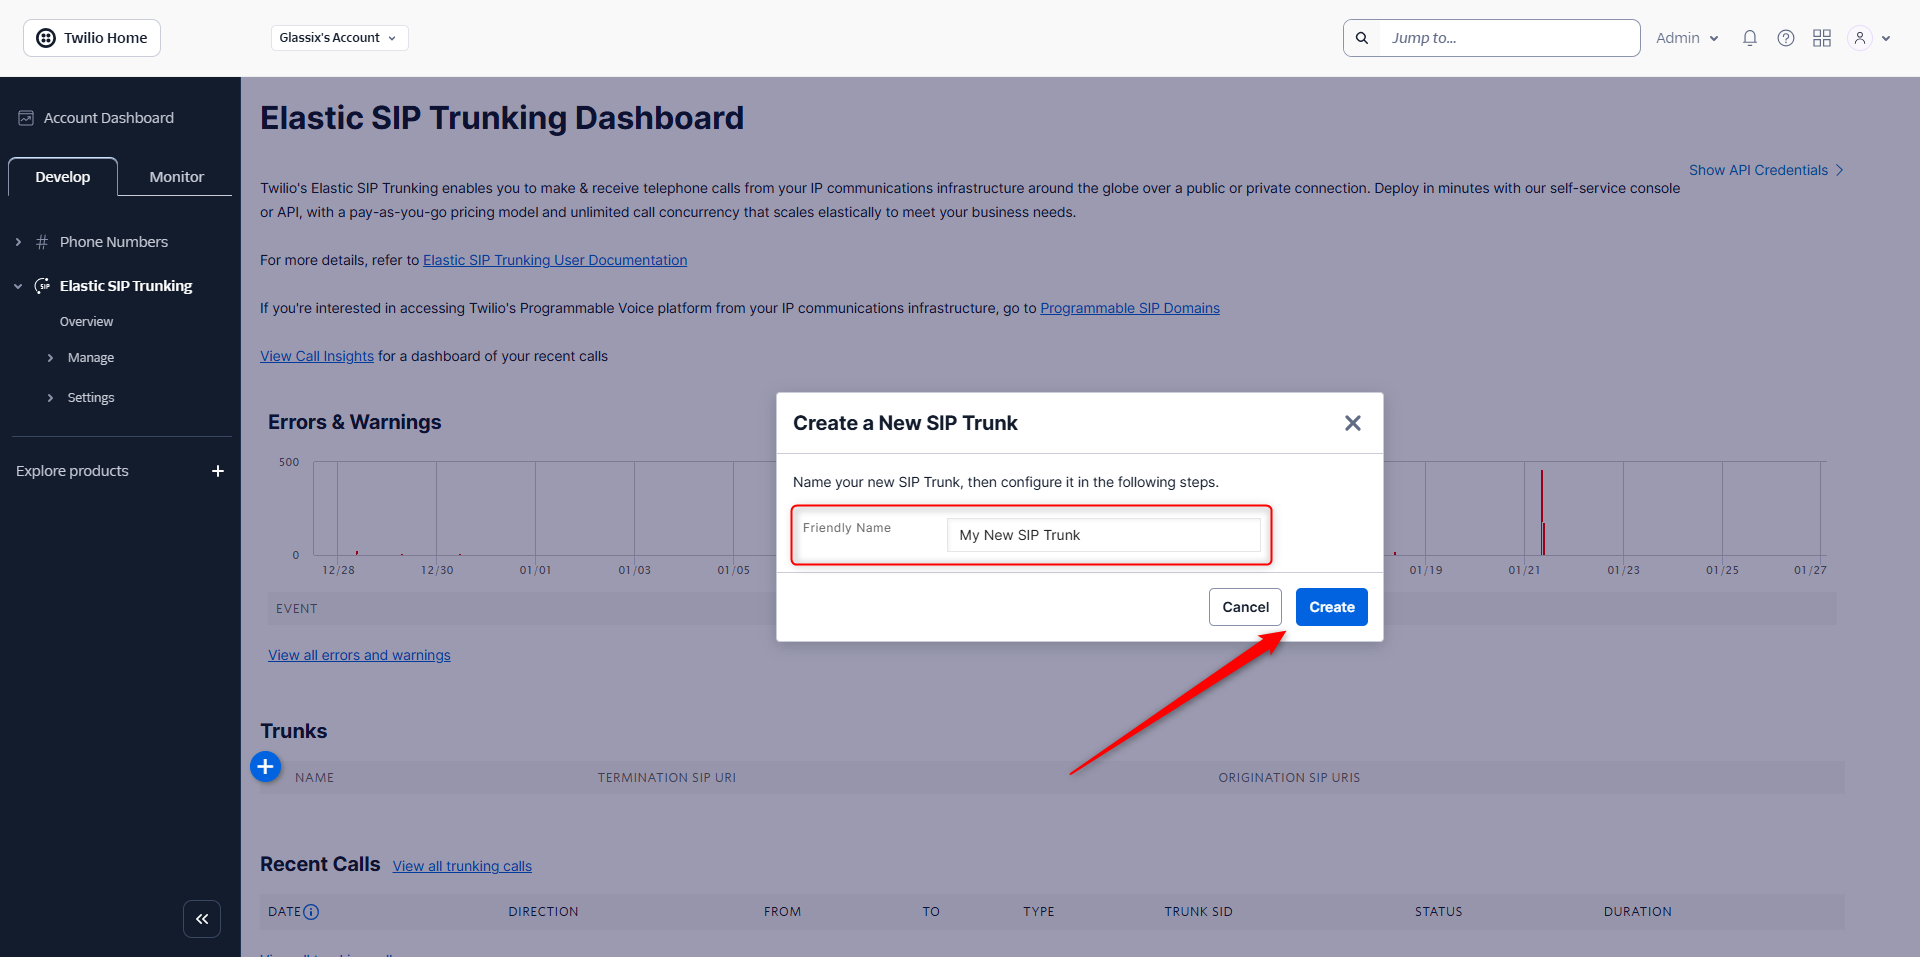
Task: Open Manage in the sidebar
Action: [91, 358]
